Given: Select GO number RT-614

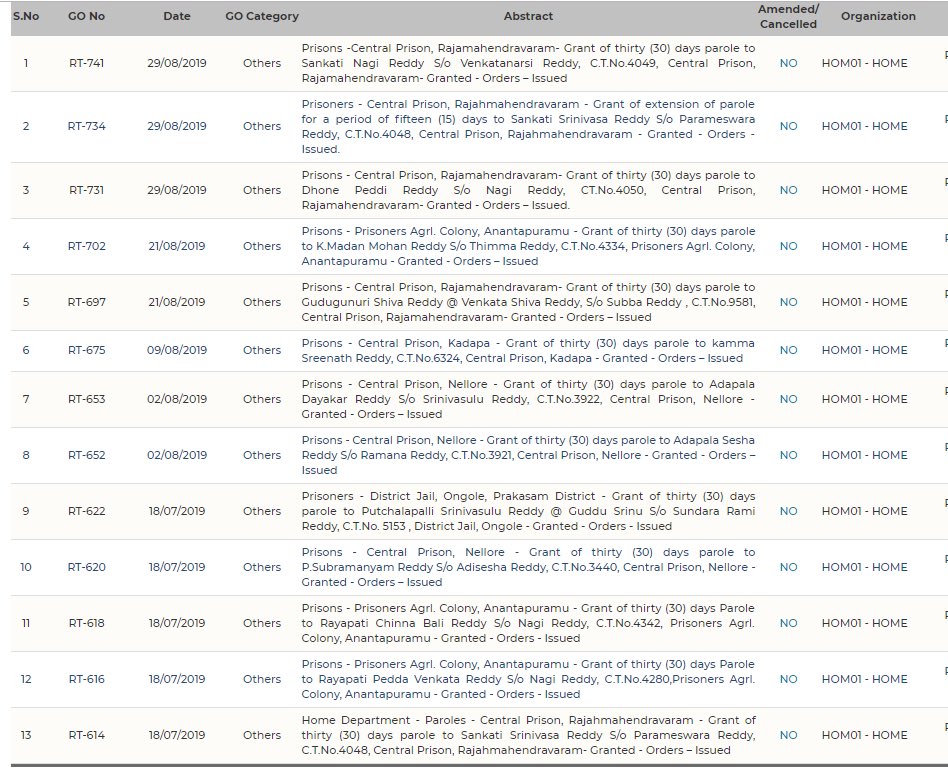Looking at the screenshot, I should click(86, 736).
